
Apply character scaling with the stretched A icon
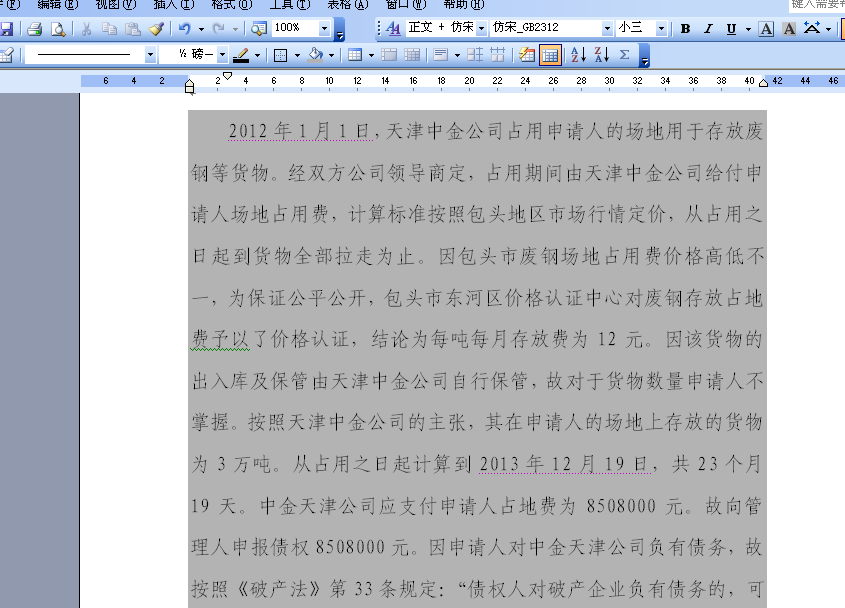point(812,28)
